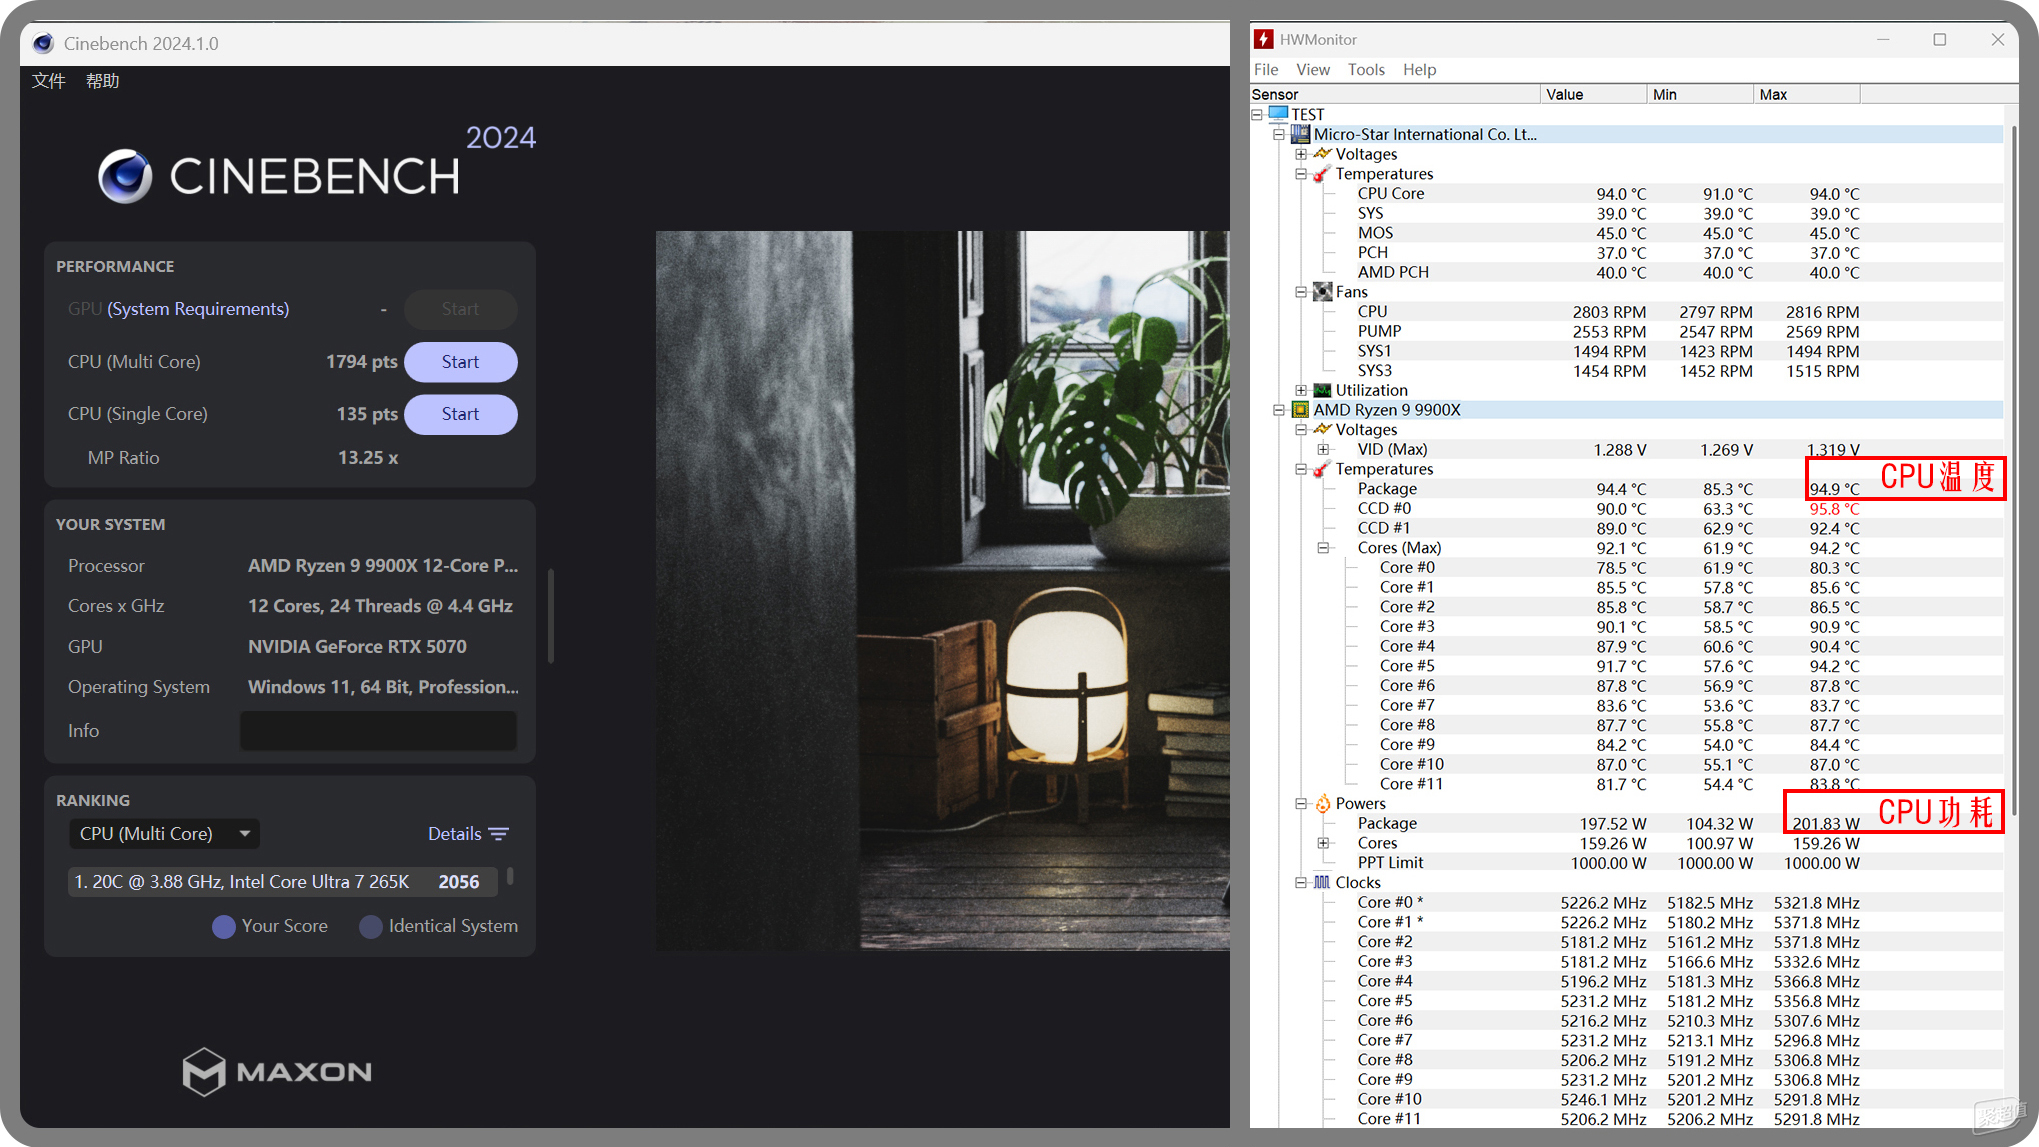
Task: Collapse the Cores (Max) temperature node
Action: point(1323,548)
